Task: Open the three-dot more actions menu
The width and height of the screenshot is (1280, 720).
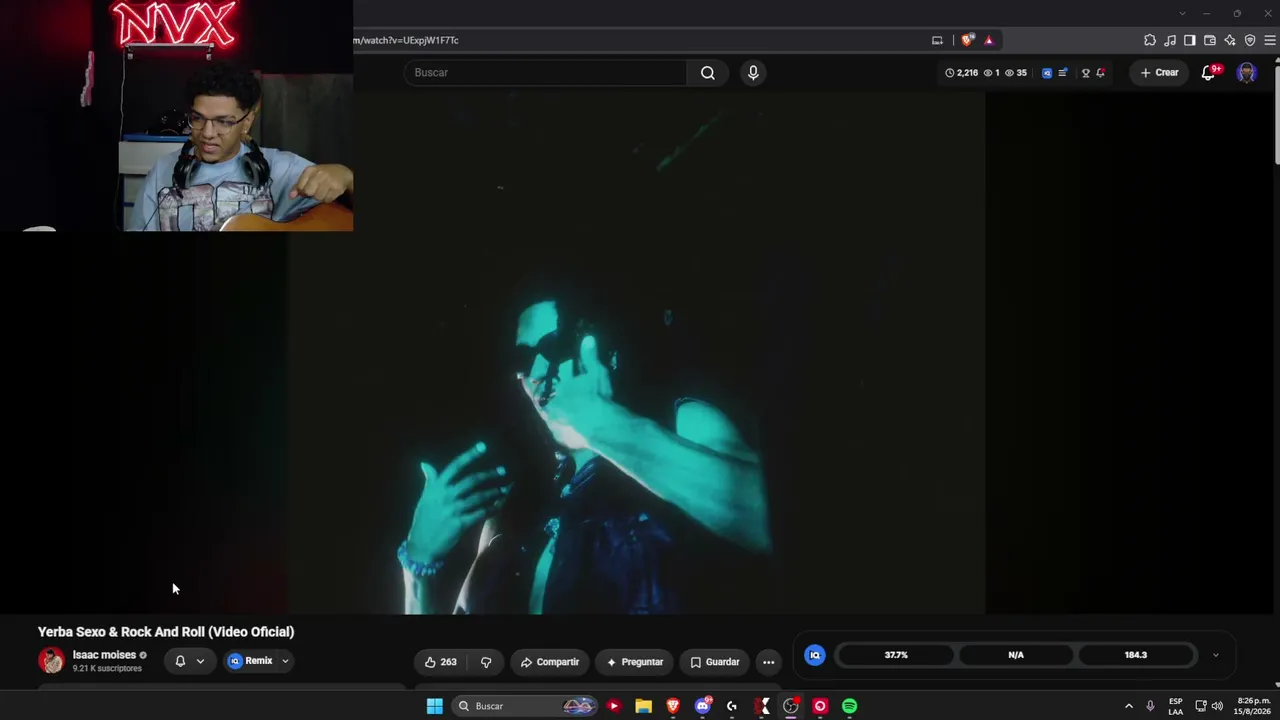Action: (x=768, y=662)
